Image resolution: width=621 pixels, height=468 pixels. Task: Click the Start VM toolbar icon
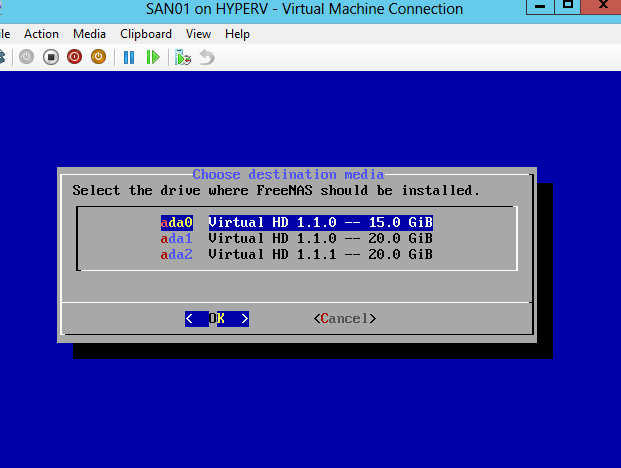pyautogui.click(x=27, y=57)
